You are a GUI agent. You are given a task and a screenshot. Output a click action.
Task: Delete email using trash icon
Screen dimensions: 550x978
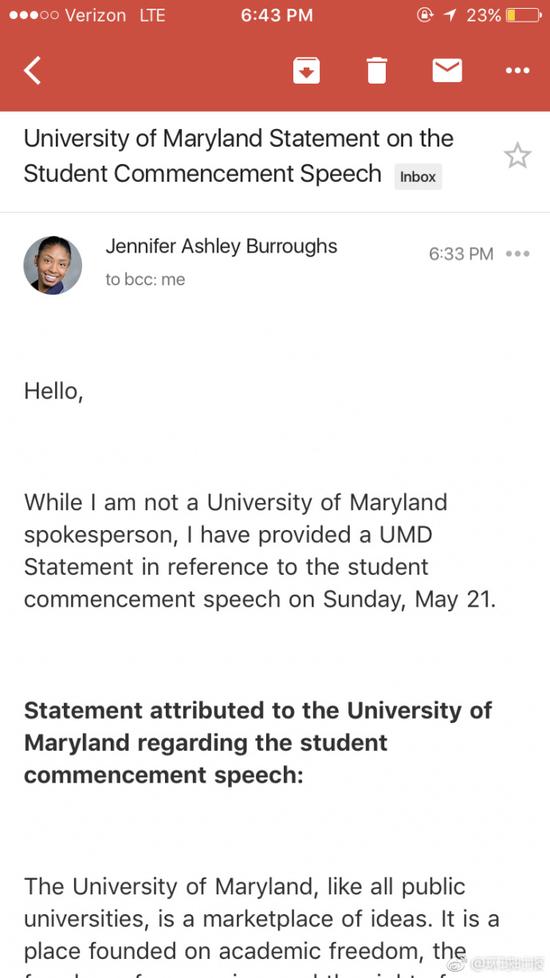(377, 70)
